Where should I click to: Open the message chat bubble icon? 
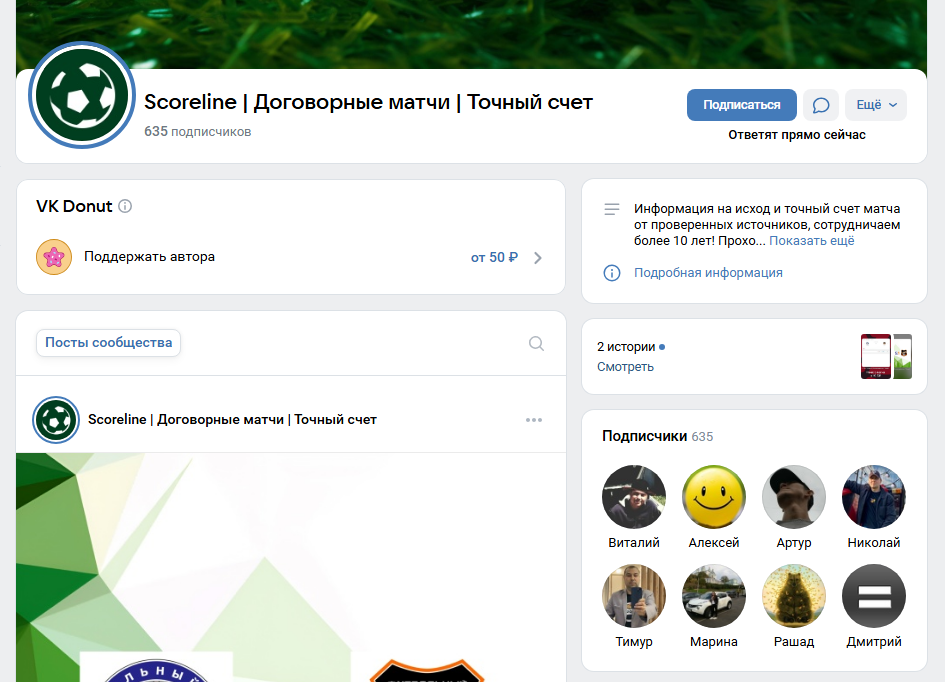[821, 105]
